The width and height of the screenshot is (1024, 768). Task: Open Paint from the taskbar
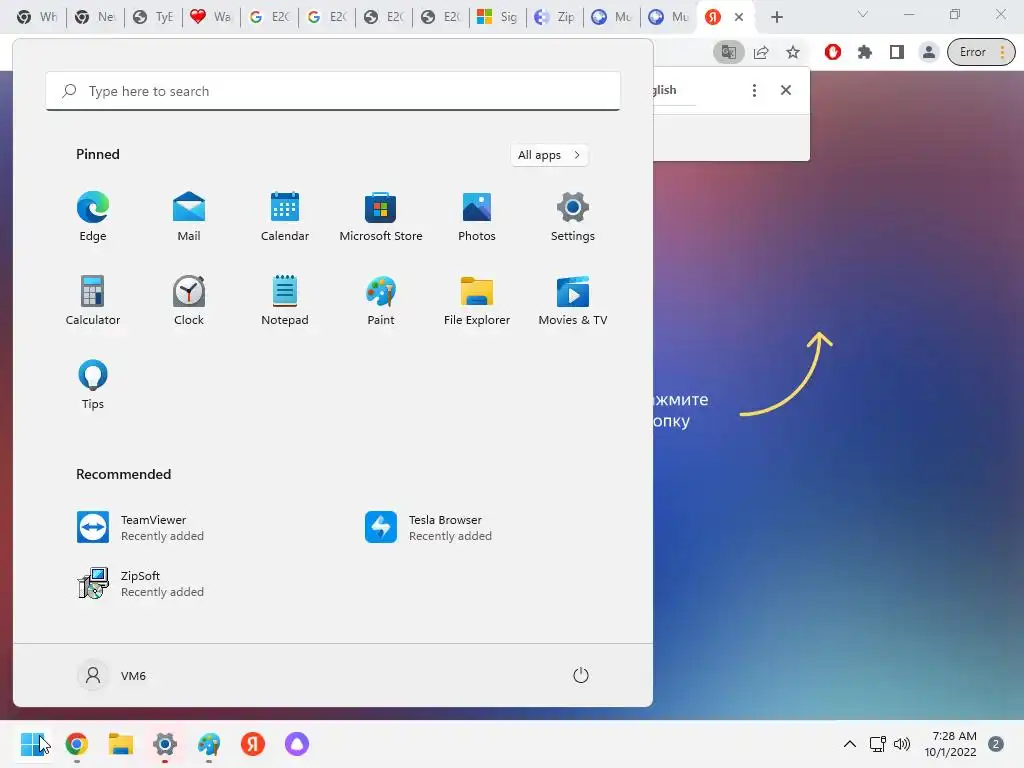209,744
